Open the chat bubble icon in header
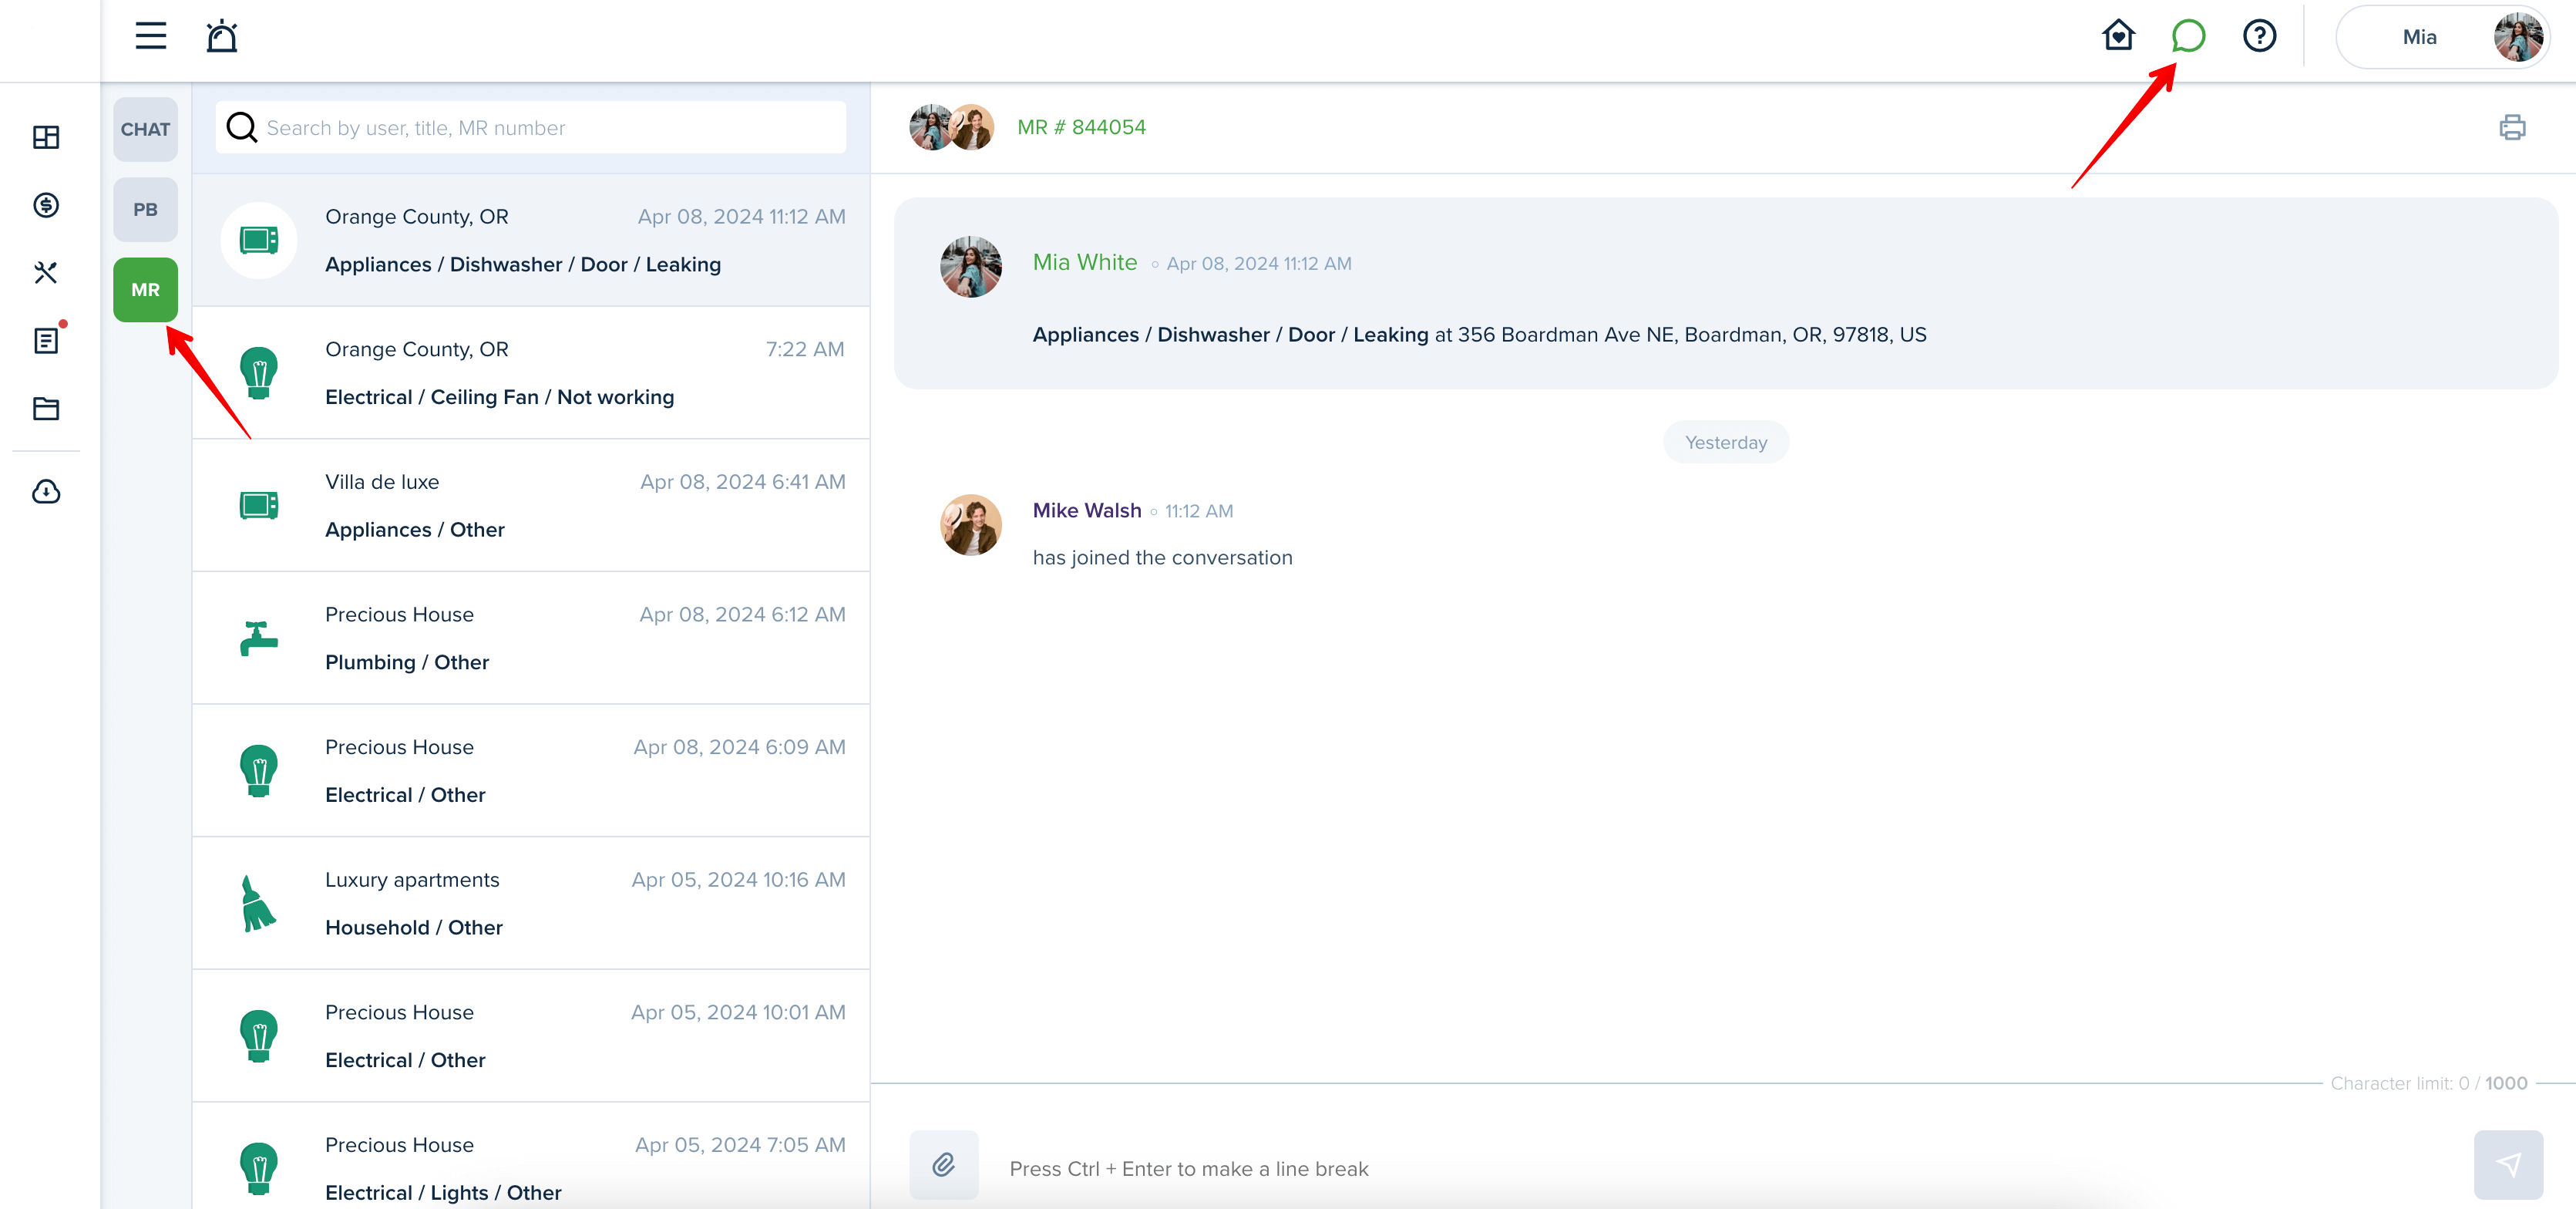Screen dimensions: 2576x1209 (x=2188, y=36)
